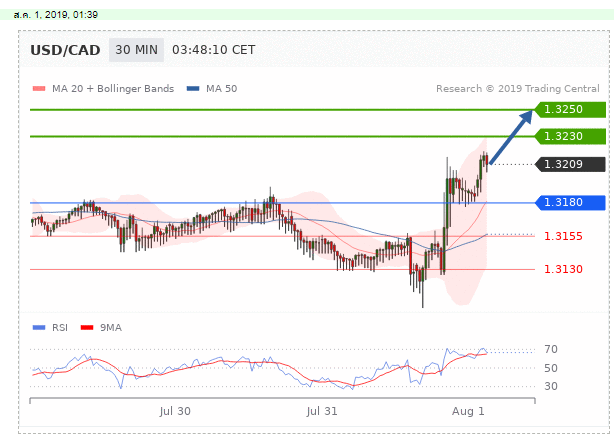This screenshot has height=448, width=614.
Task: Click the 1.3250 resistance price tag
Action: point(570,109)
